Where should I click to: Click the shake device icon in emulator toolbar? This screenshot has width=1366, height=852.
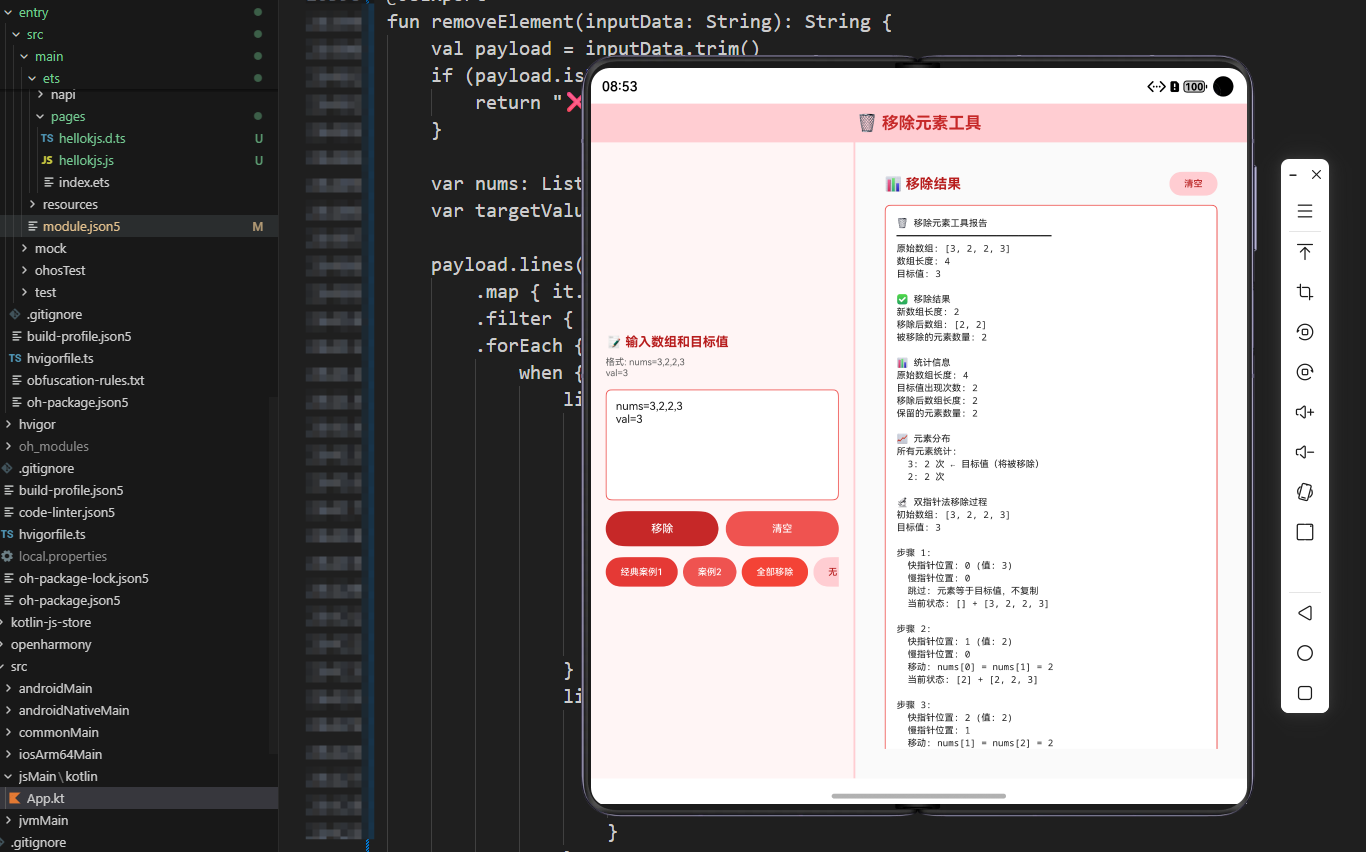[x=1305, y=492]
